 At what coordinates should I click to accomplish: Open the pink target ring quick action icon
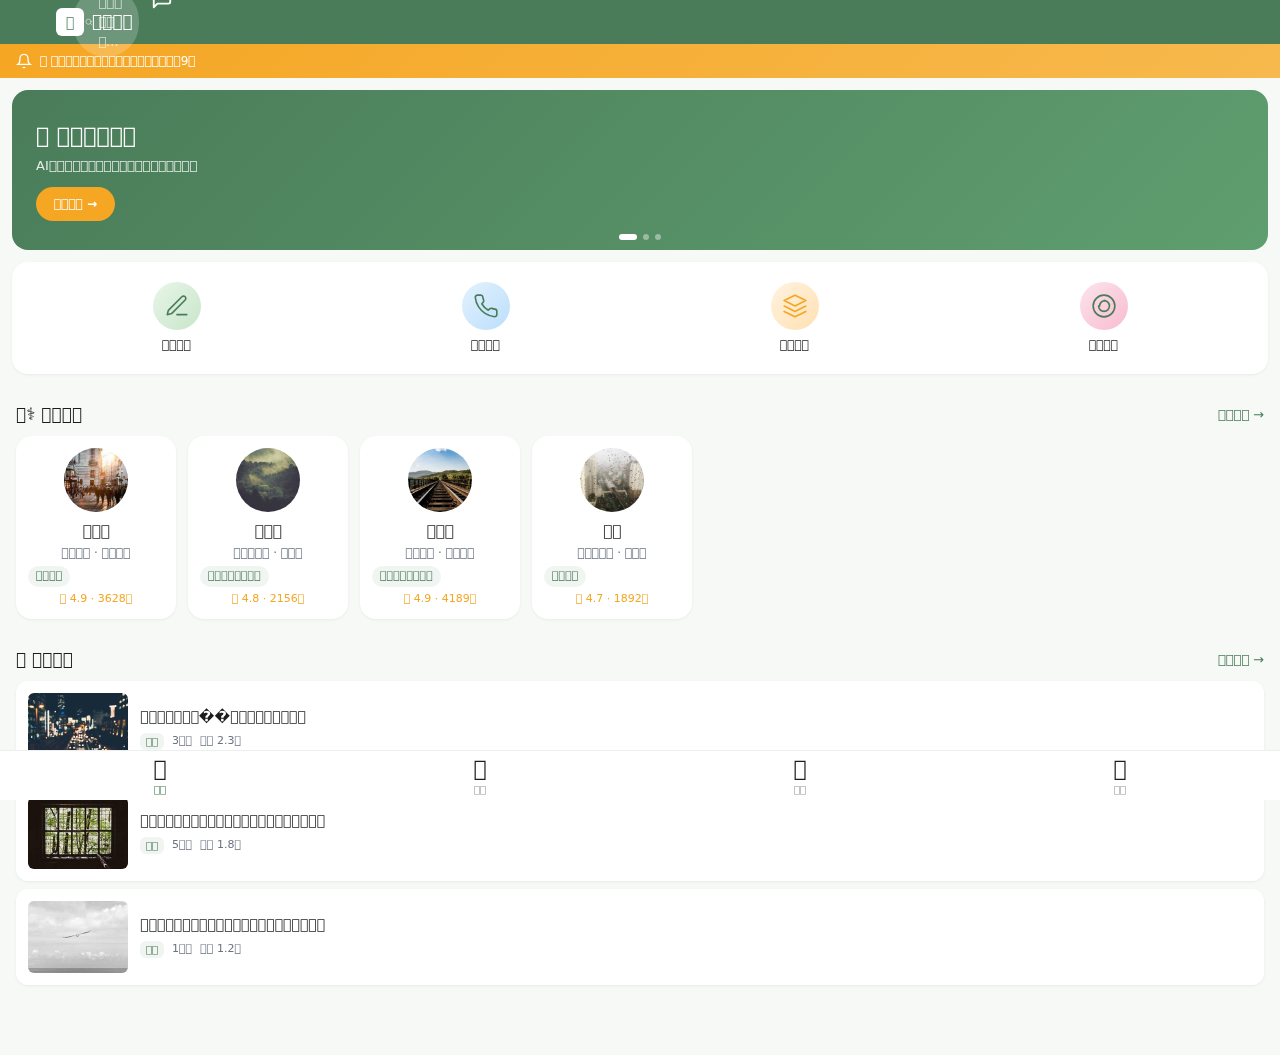click(1104, 306)
